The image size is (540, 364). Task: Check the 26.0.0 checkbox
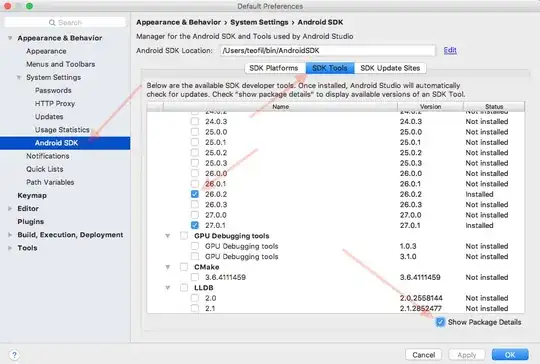(195, 173)
